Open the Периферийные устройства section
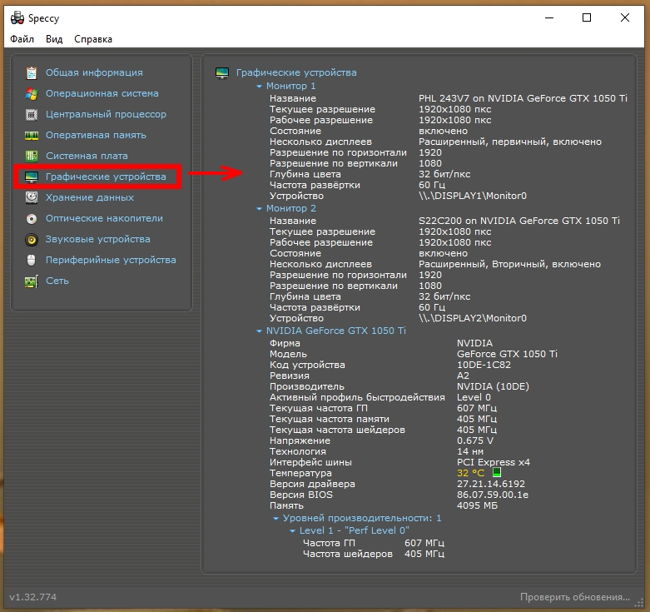Screen dimensions: 650x612 [x=111, y=260]
